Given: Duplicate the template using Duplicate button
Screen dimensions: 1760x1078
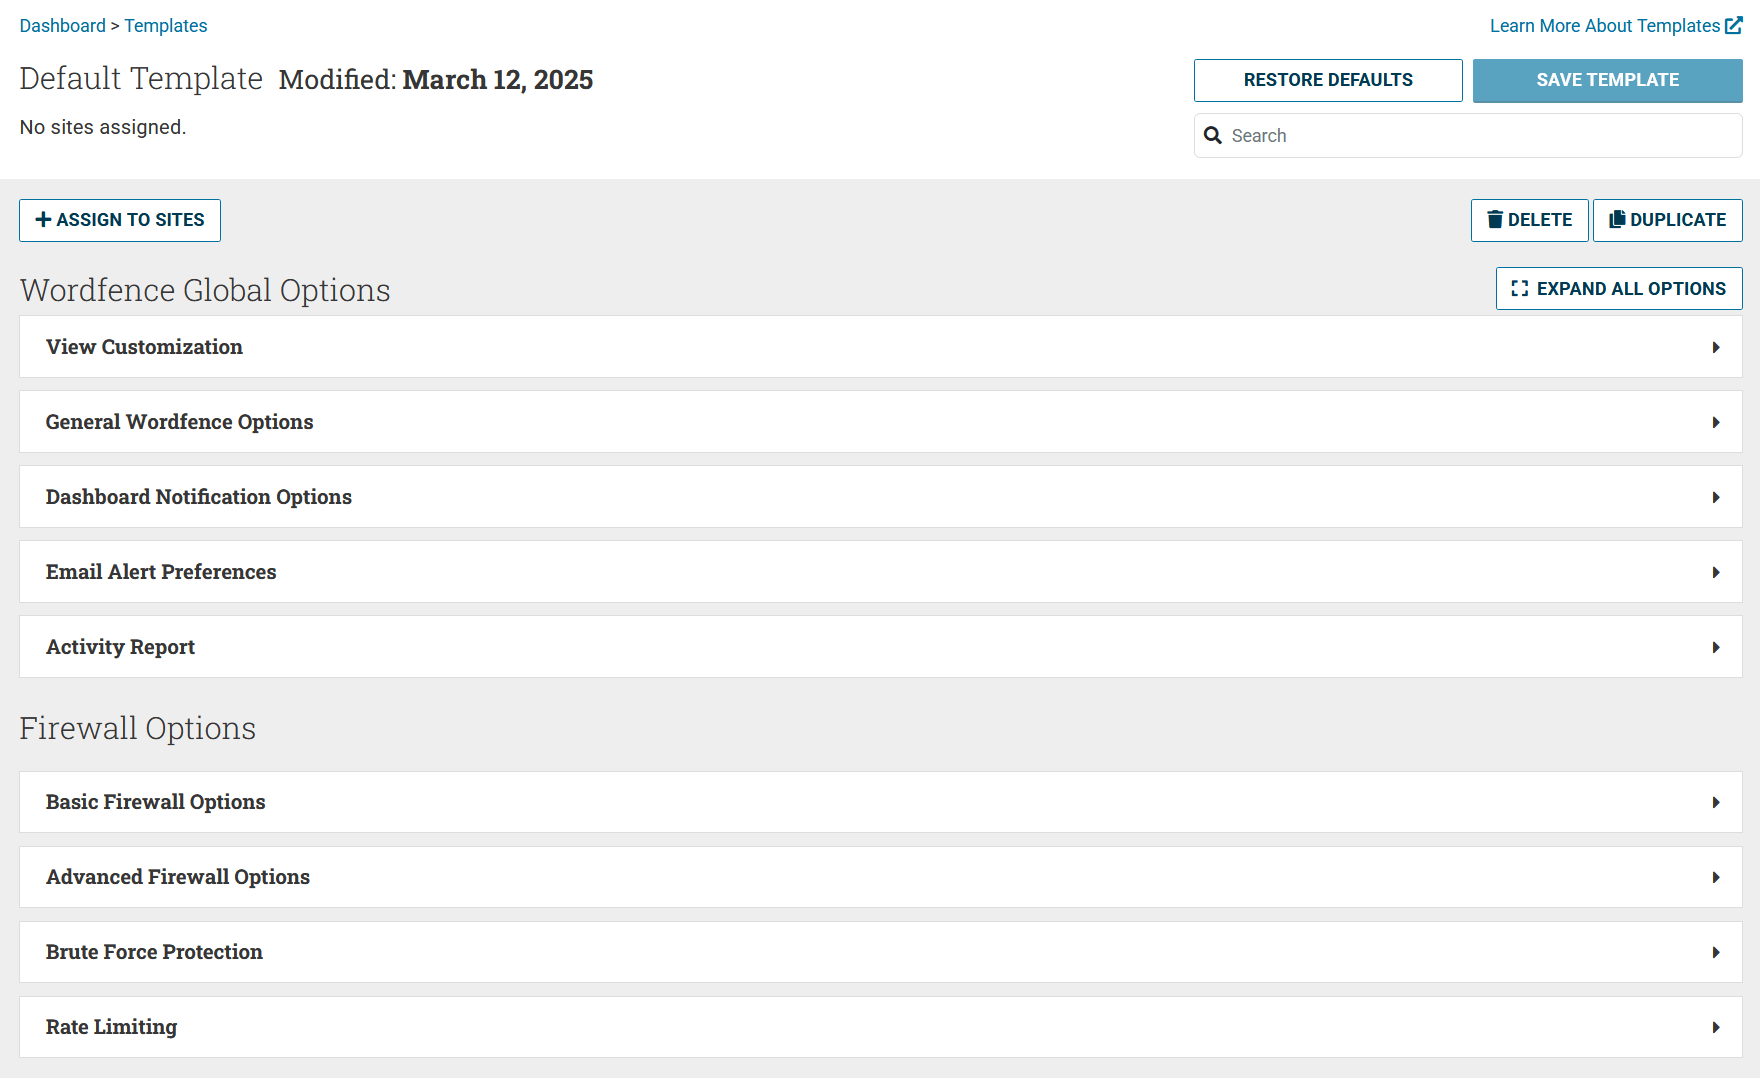Looking at the screenshot, I should click(1668, 220).
